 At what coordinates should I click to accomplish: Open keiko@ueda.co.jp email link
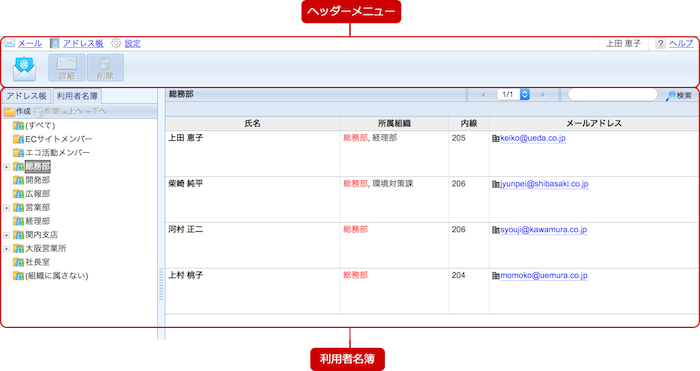click(533, 138)
